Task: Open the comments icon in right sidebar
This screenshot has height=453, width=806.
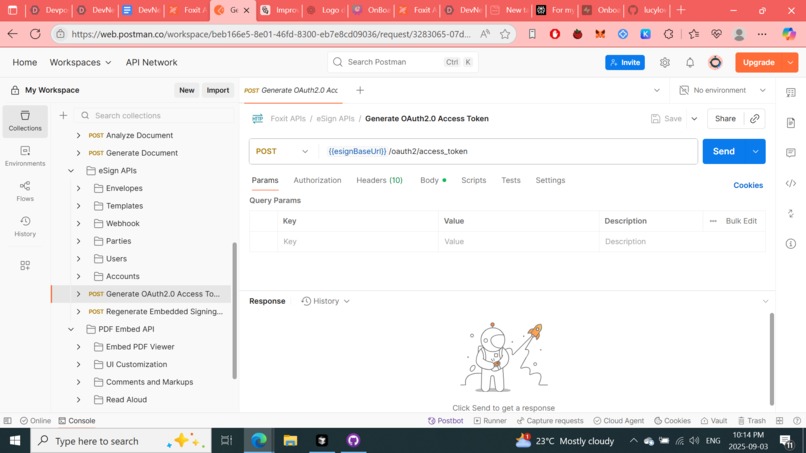Action: click(791, 153)
